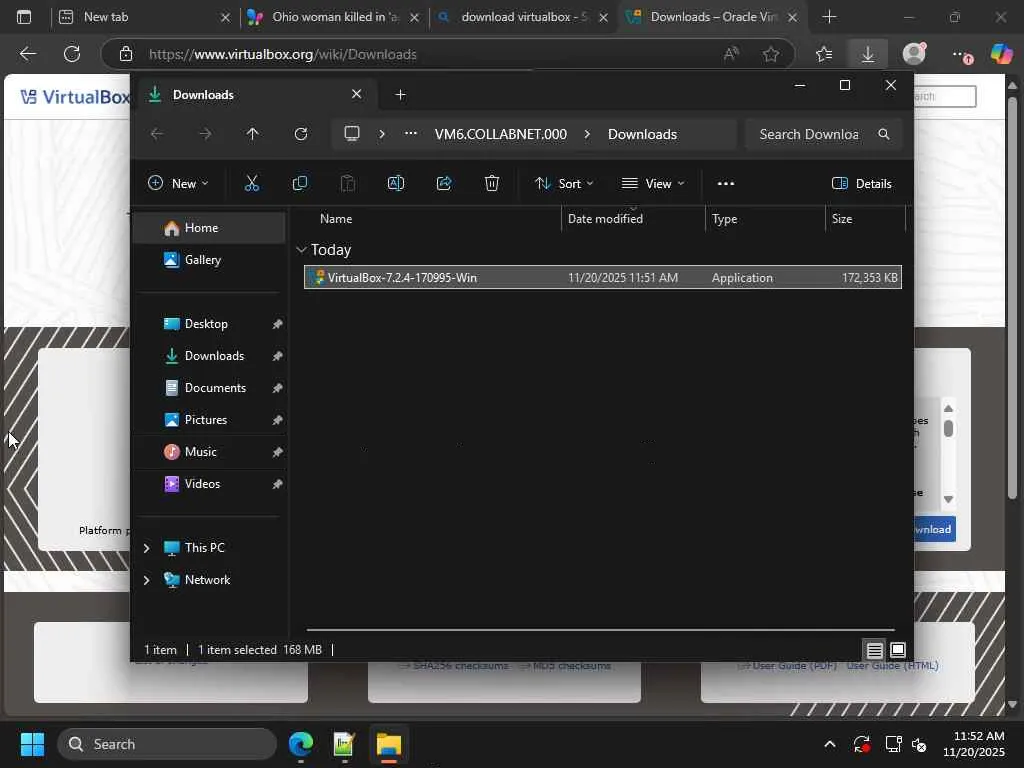The height and width of the screenshot is (768, 1024).
Task: Open Videos in the navigation pane
Action: click(210, 484)
